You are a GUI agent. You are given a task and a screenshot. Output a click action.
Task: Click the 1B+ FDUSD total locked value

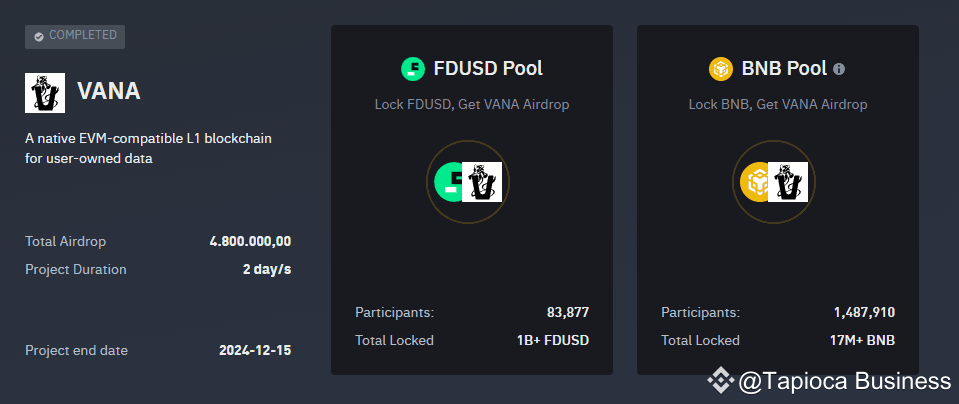pos(553,340)
